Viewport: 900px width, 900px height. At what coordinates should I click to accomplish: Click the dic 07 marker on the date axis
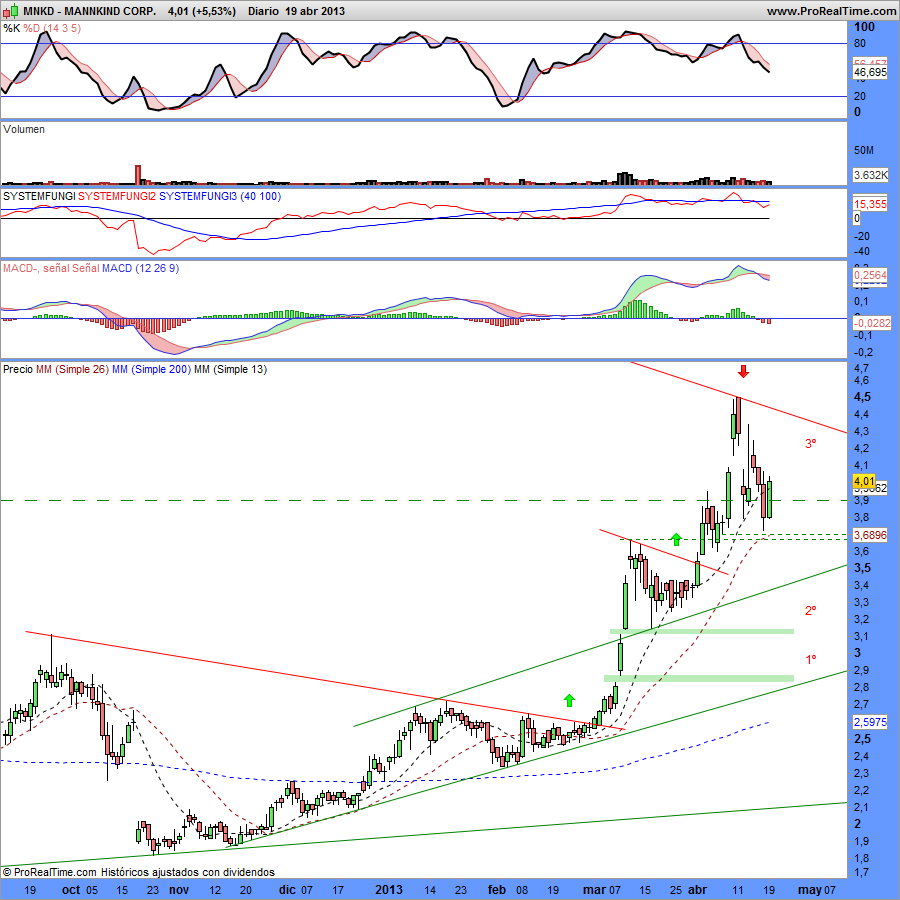[x=296, y=889]
